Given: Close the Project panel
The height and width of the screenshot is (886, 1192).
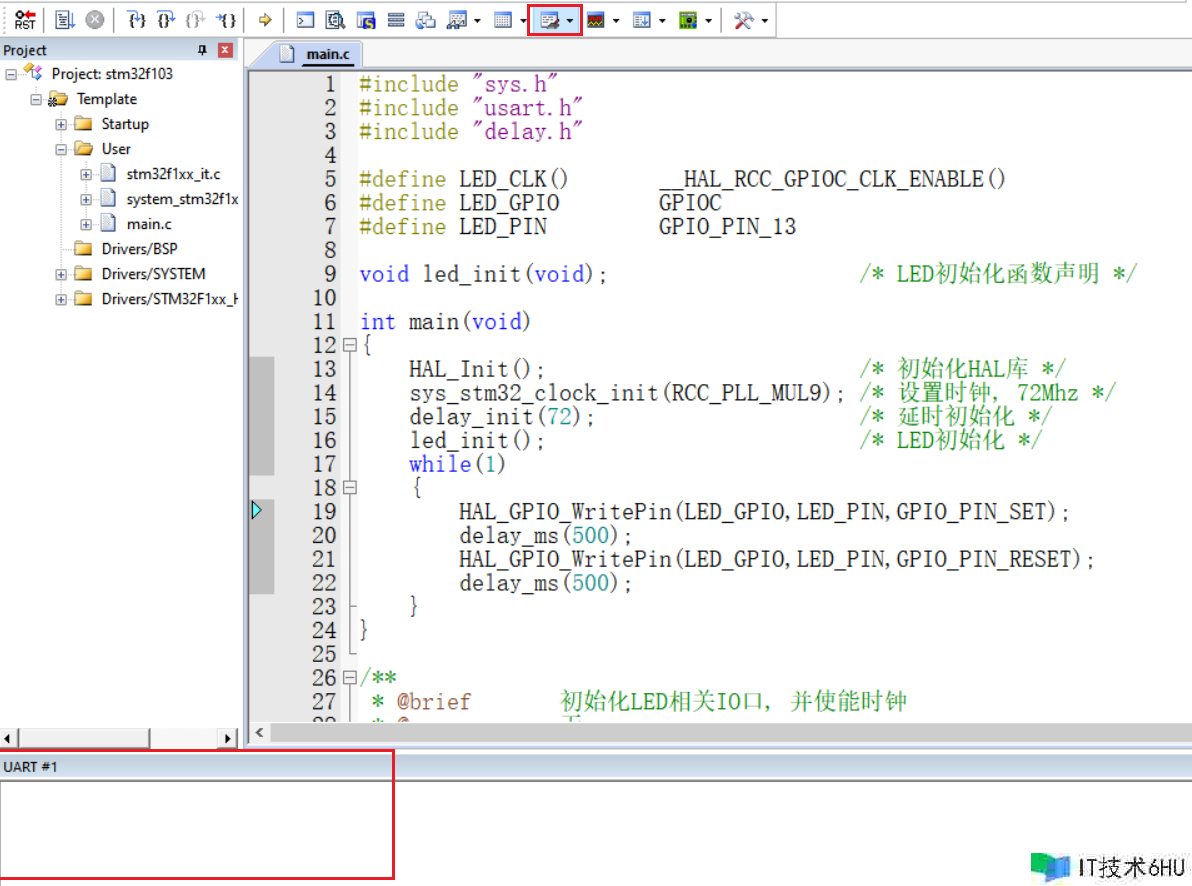Looking at the screenshot, I should (225, 50).
